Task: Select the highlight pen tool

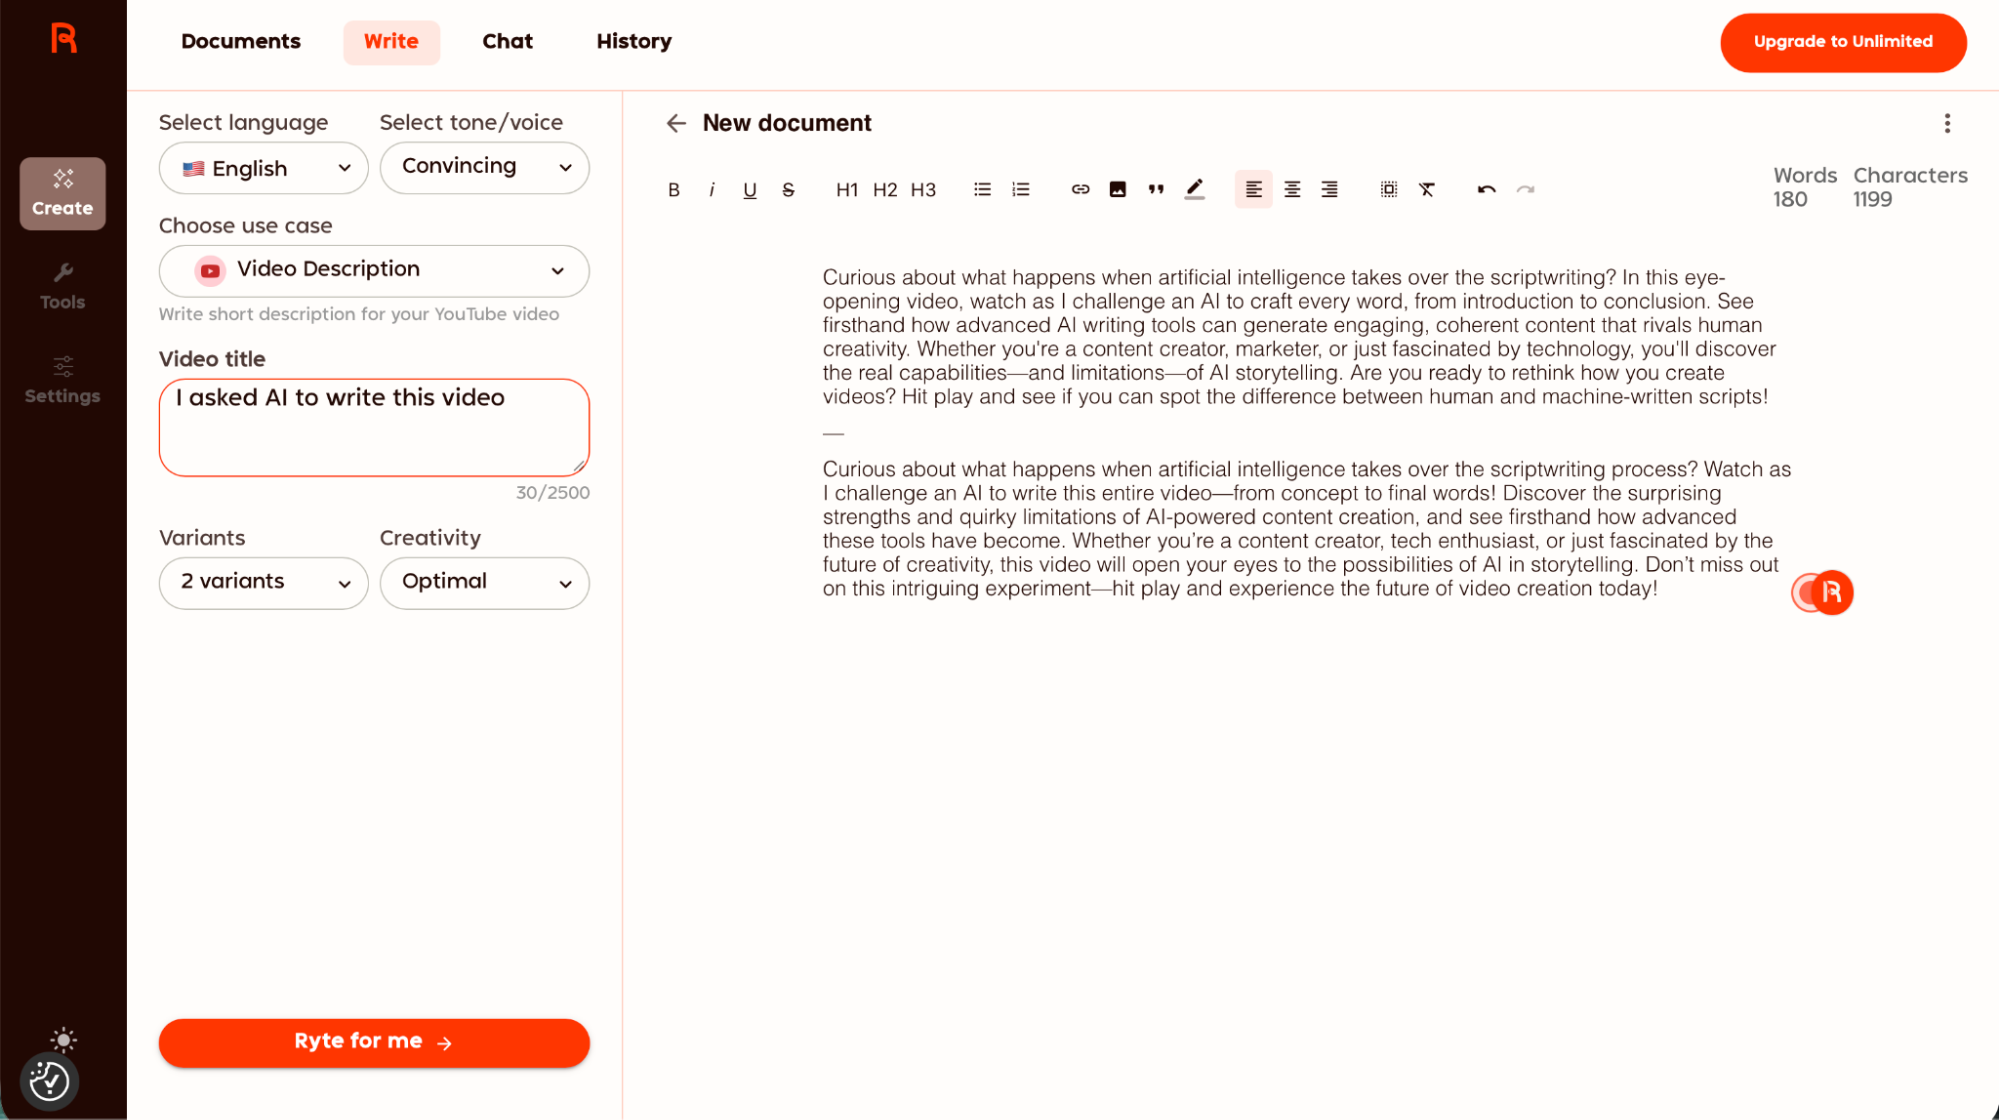Action: [x=1193, y=188]
